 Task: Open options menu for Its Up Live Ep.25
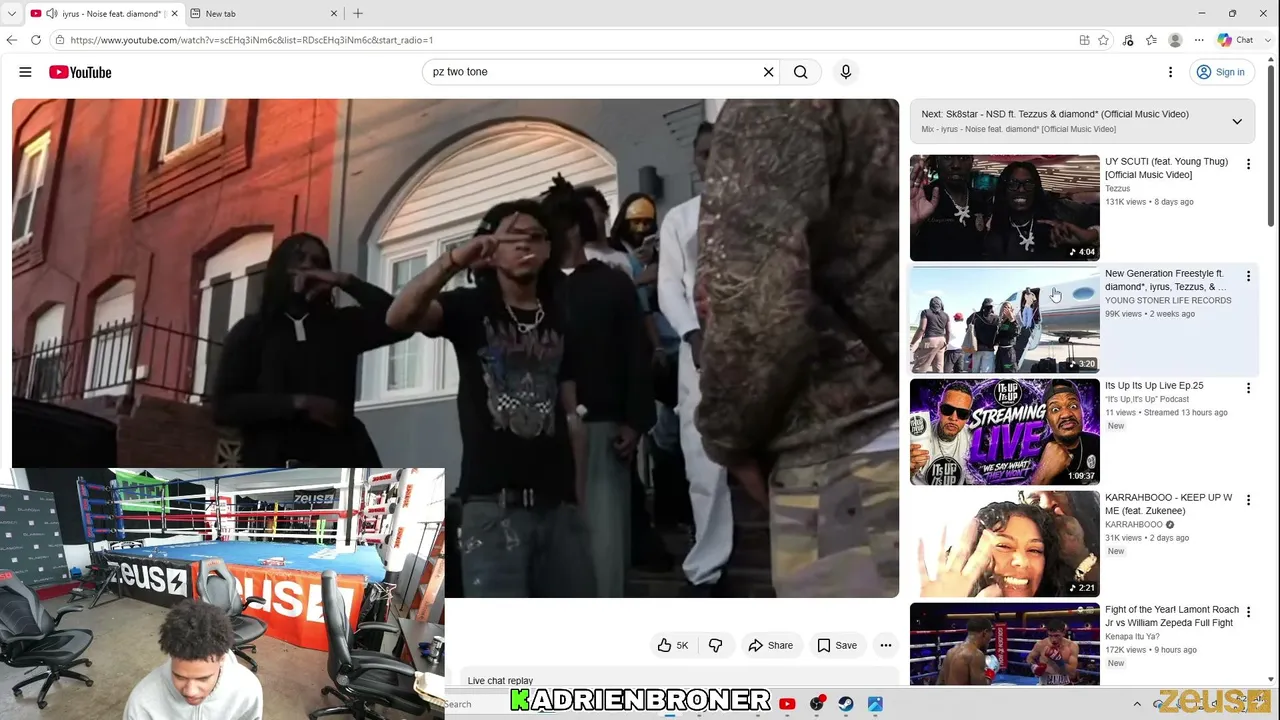coord(1248,388)
